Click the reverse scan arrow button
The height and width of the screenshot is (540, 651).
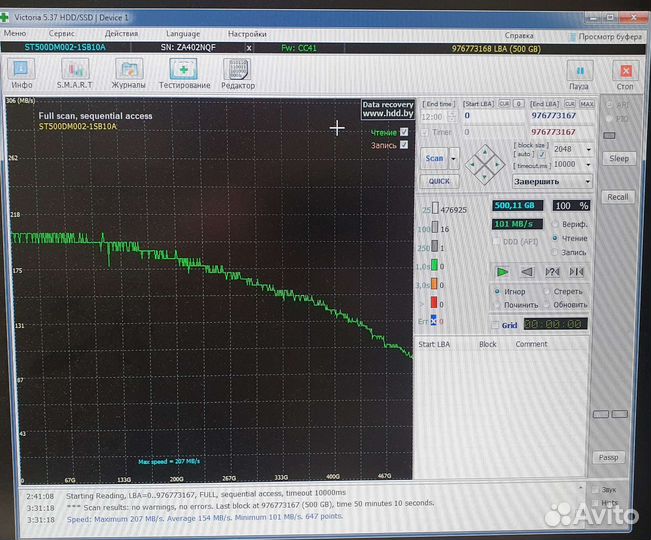tap(527, 272)
